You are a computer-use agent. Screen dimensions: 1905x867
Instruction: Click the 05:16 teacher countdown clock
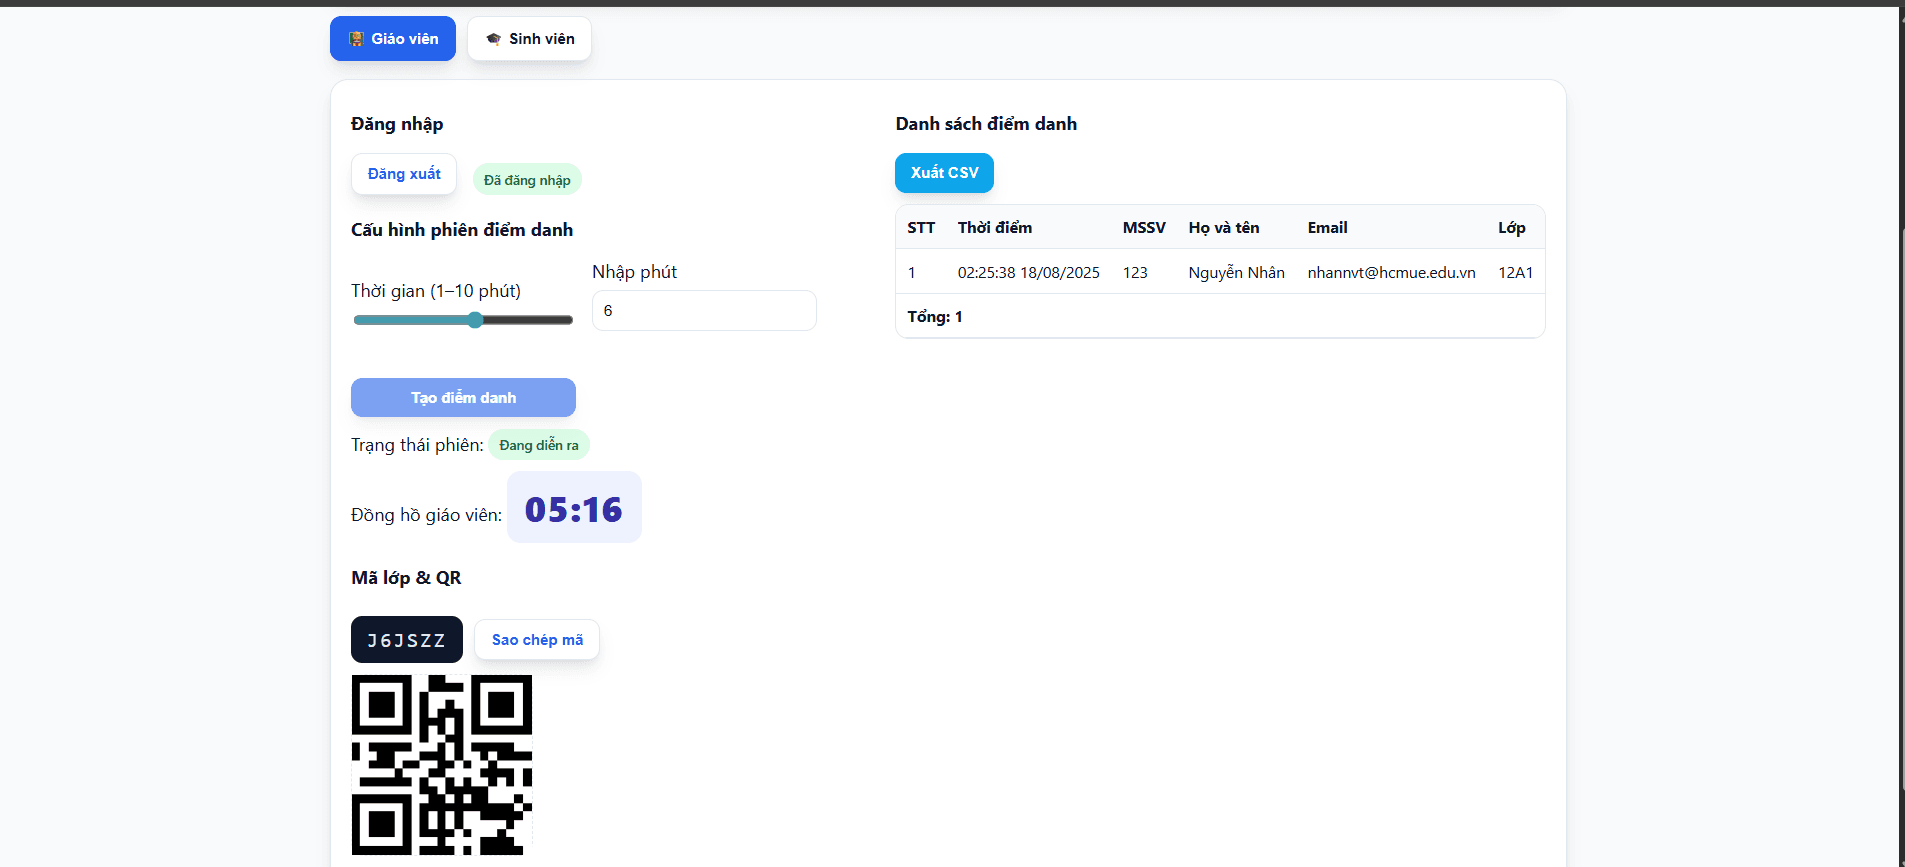[574, 508]
